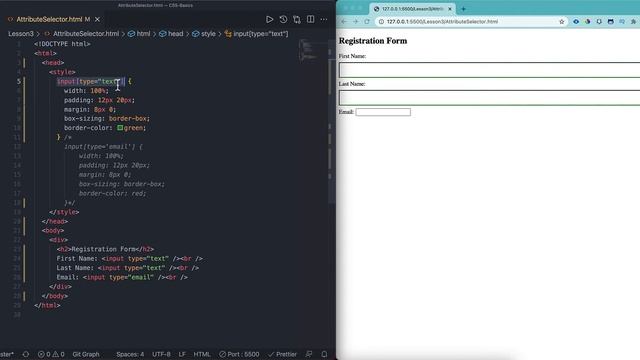Click the feedback icon in status bar
Image resolution: width=640 pixels, height=360 pixels.
309,354
